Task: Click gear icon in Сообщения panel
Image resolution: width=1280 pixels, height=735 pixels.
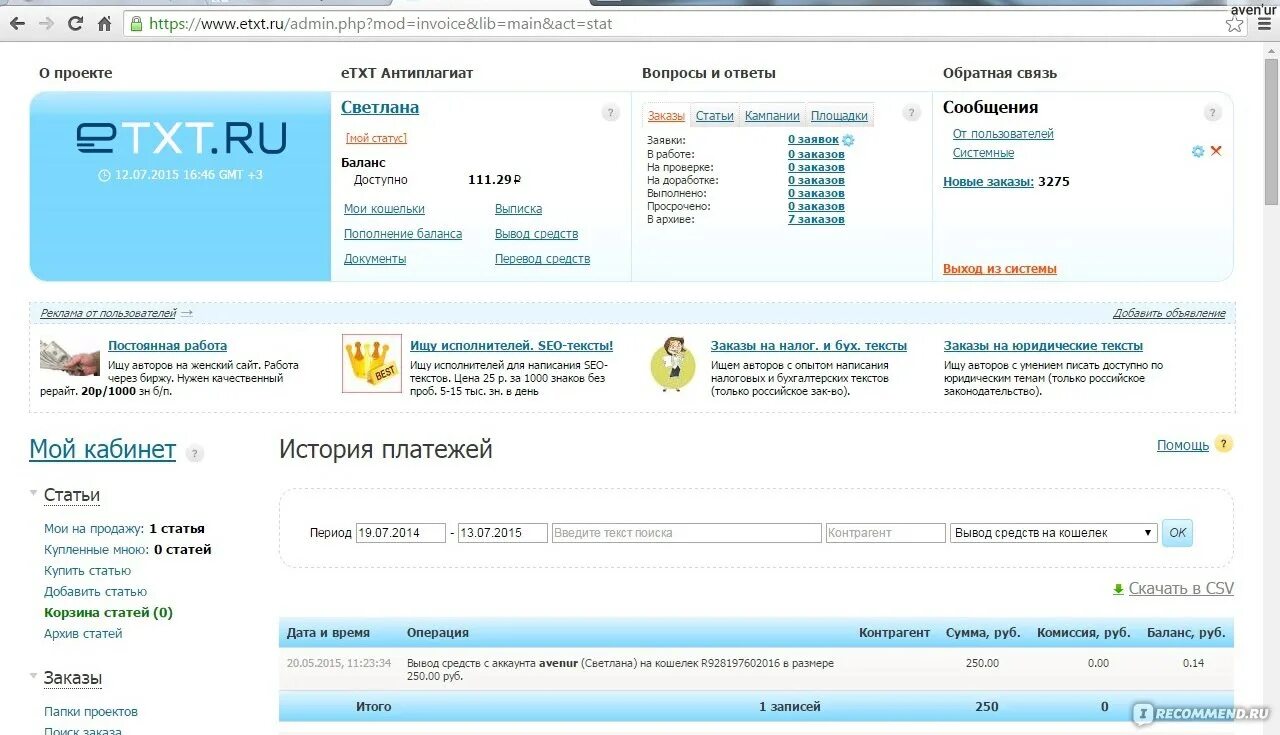Action: [1198, 152]
